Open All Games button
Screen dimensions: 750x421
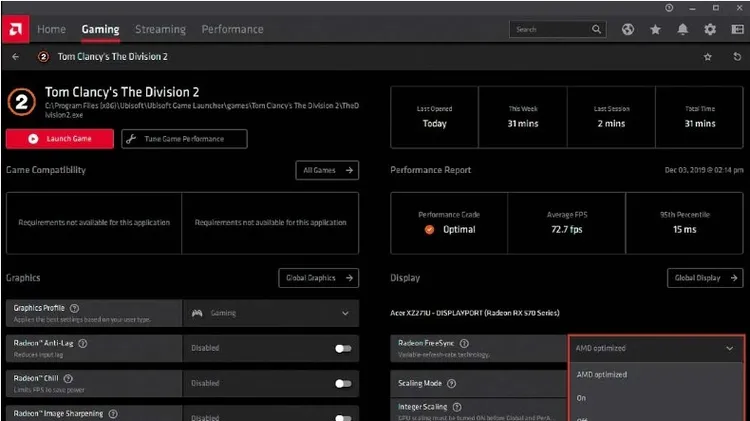327,170
